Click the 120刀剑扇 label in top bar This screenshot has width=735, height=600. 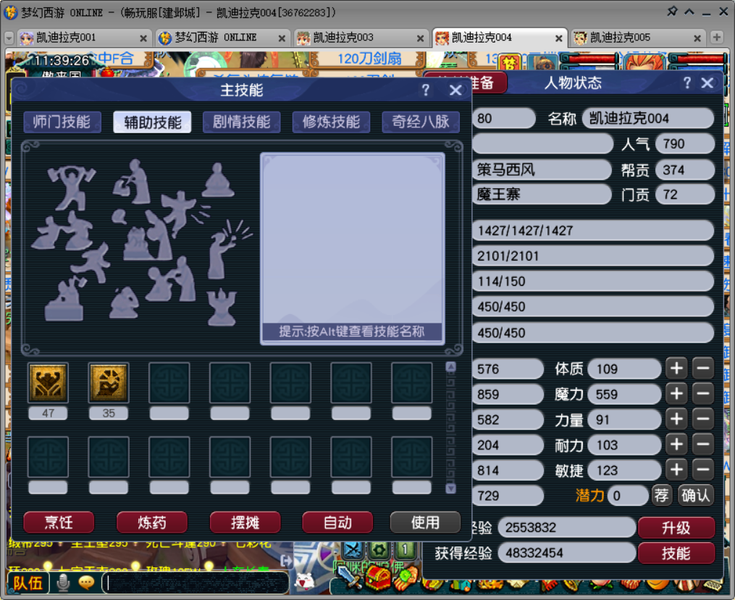coord(369,59)
